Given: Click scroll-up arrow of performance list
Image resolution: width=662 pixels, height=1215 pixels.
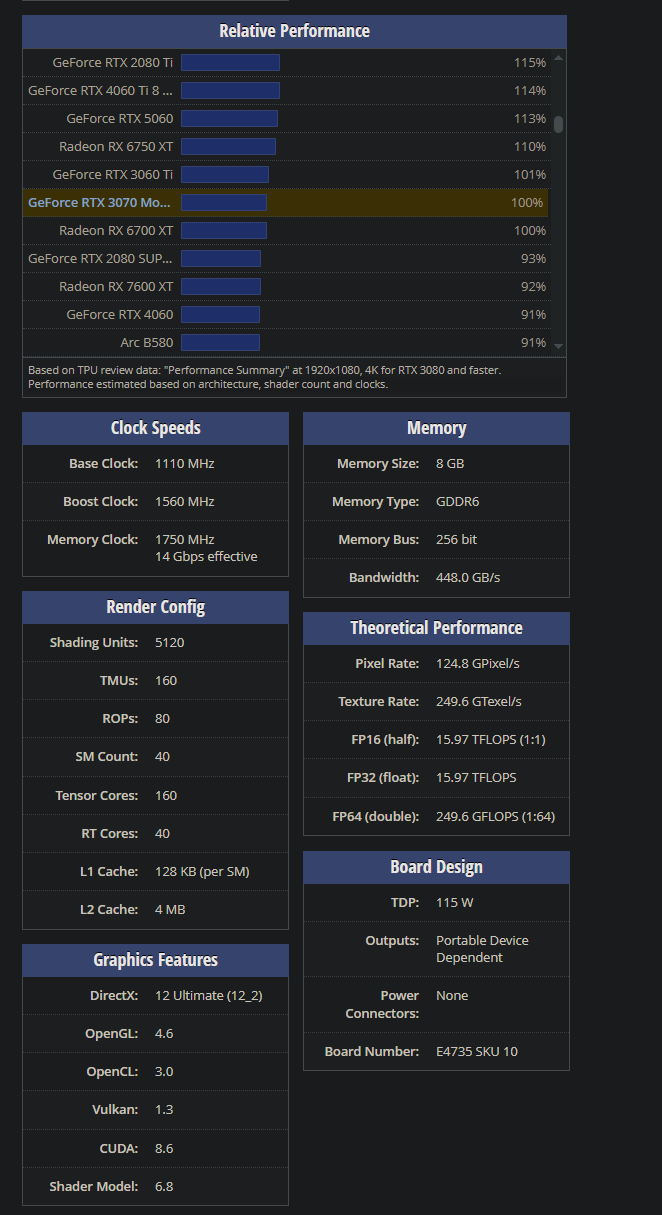Looking at the screenshot, I should [x=558, y=57].
